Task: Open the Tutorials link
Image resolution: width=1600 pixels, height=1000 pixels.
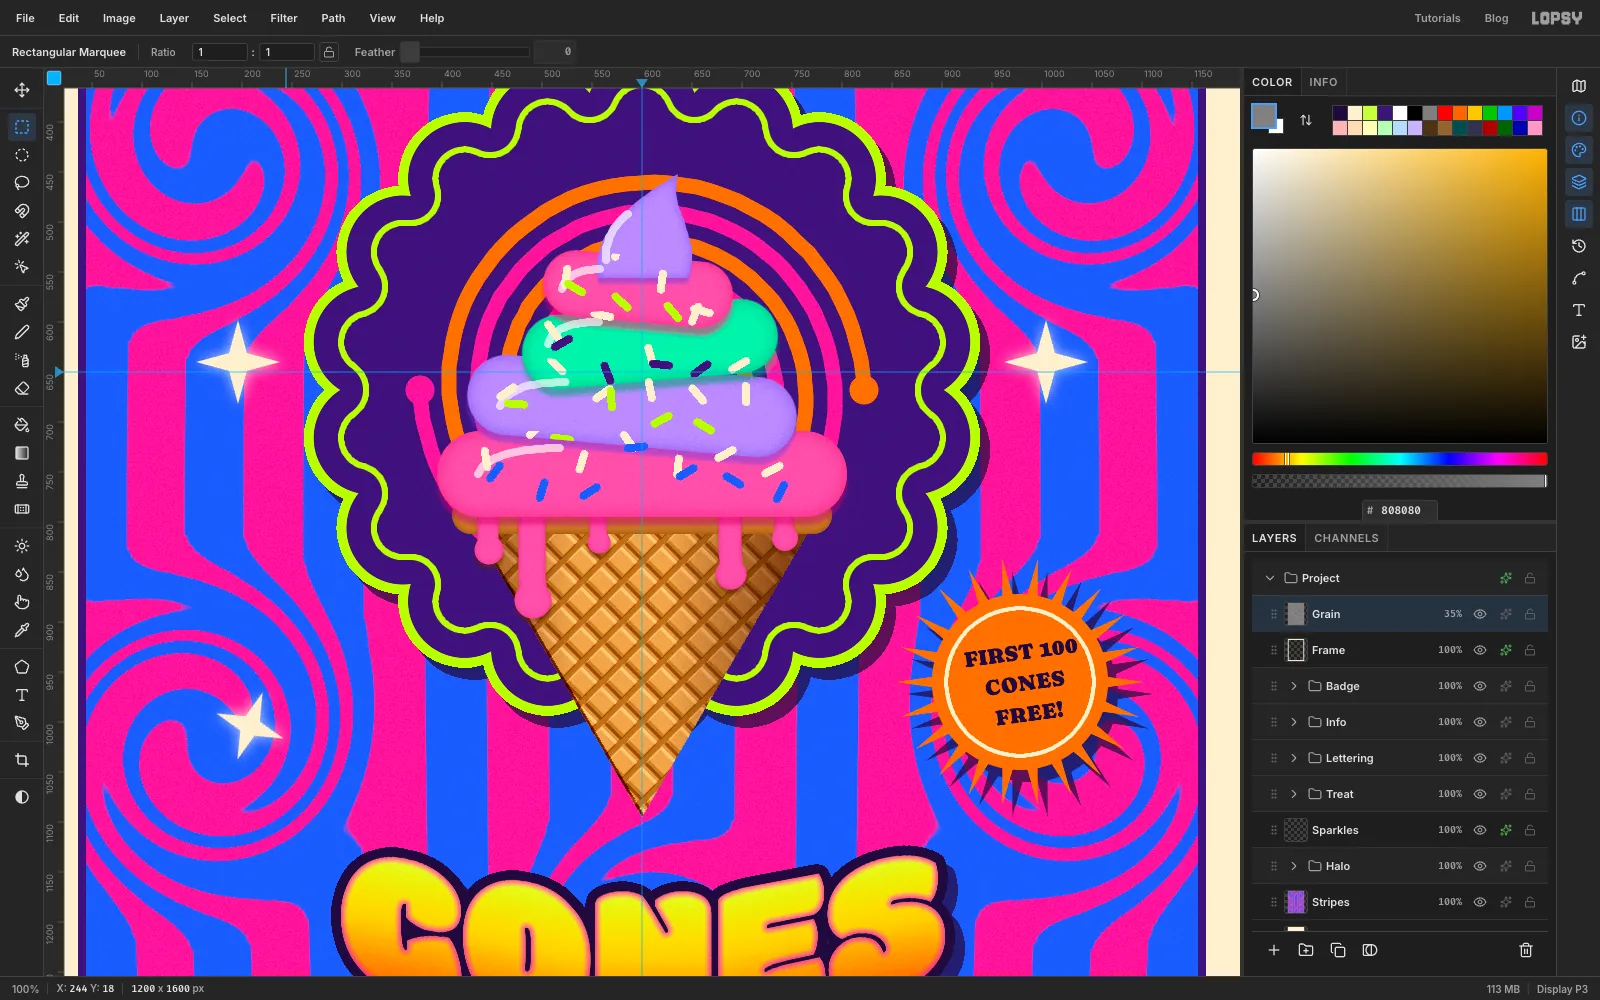Action: point(1437,18)
